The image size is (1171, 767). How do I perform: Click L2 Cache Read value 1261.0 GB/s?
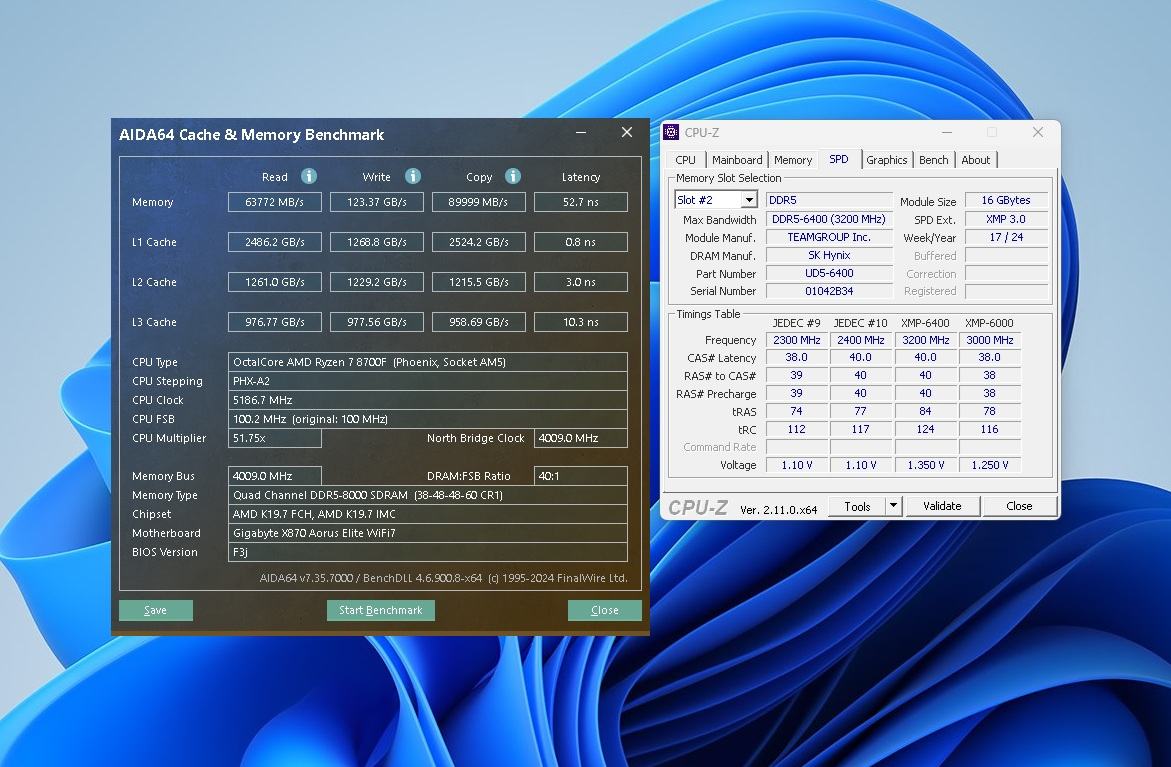tap(275, 282)
